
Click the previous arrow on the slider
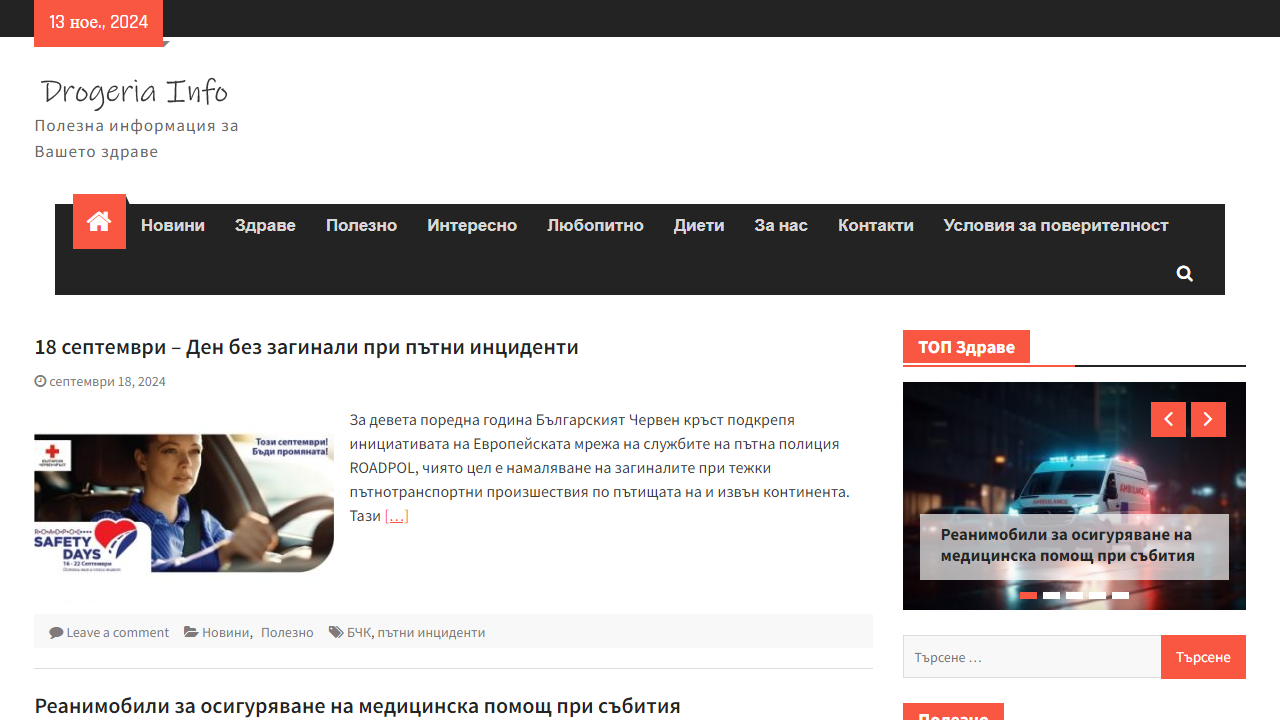[x=1168, y=419]
